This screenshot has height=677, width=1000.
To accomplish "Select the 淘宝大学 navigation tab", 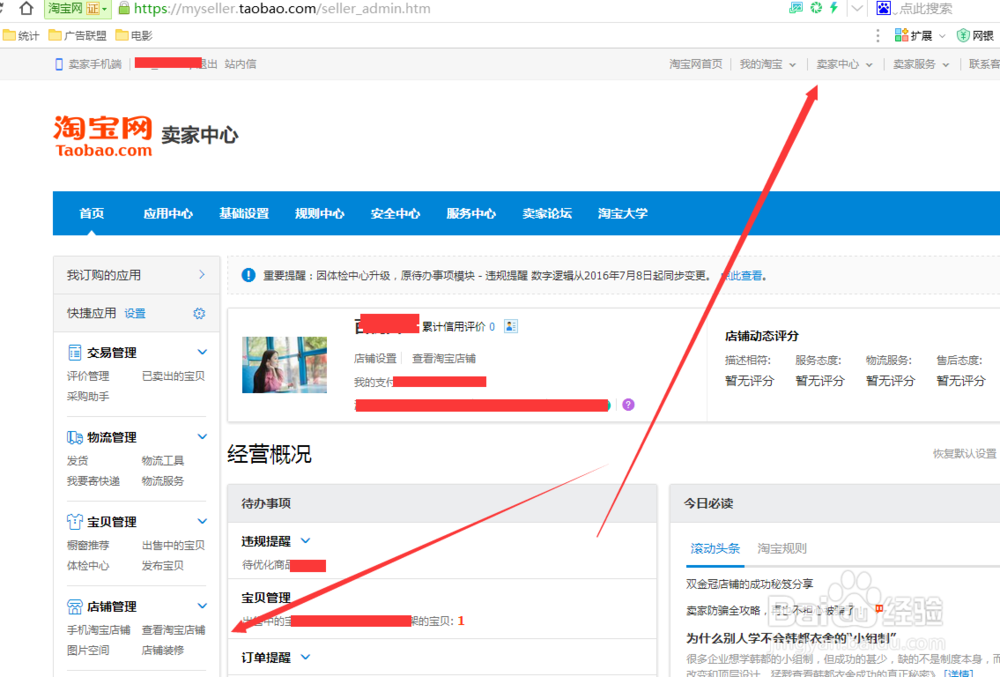I will click(623, 214).
